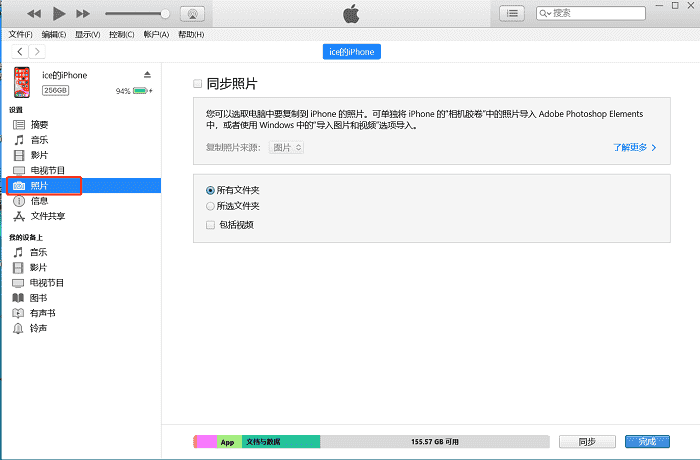Open the 复制照片来源 图片 dropdown
The width and height of the screenshot is (700, 460).
[x=287, y=147]
